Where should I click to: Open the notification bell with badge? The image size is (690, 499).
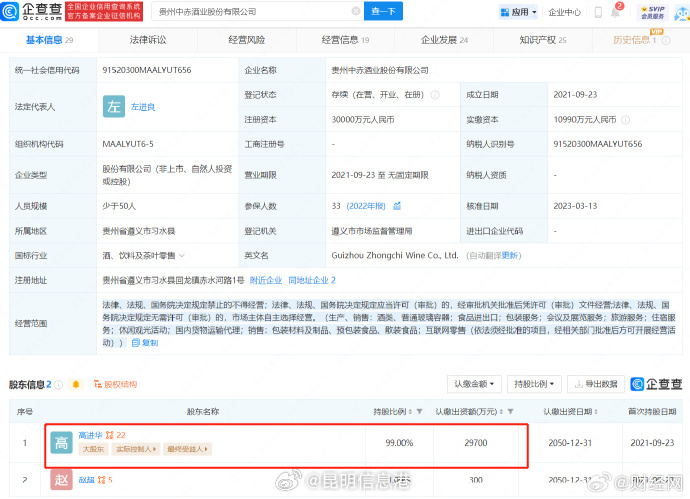[x=616, y=11]
